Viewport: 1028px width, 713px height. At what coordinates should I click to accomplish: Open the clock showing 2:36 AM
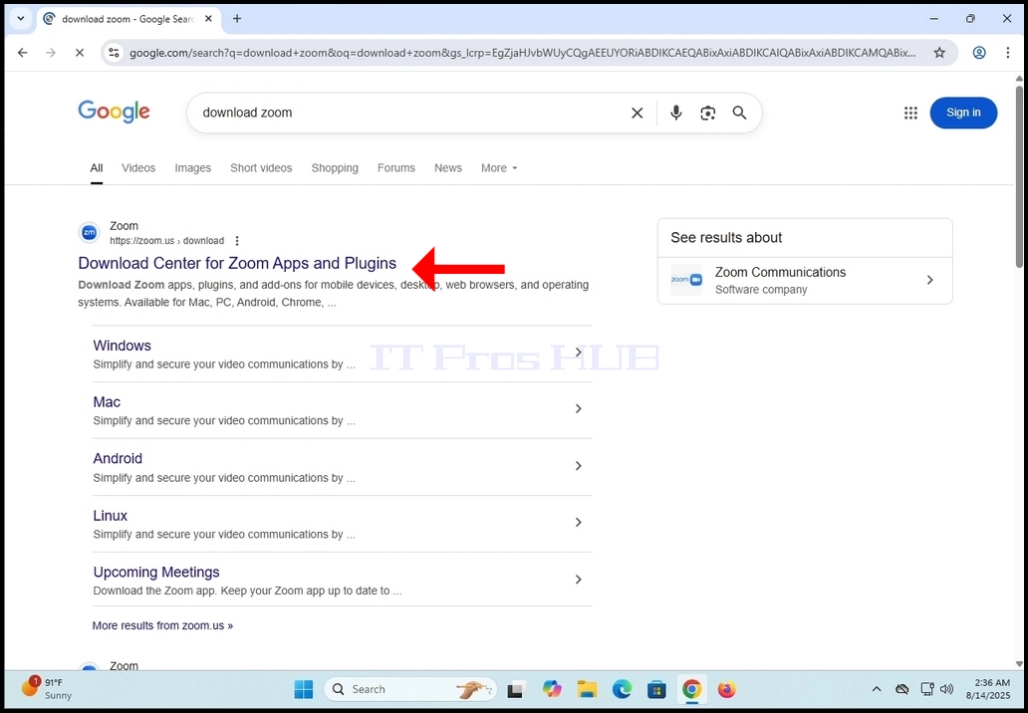(x=987, y=689)
